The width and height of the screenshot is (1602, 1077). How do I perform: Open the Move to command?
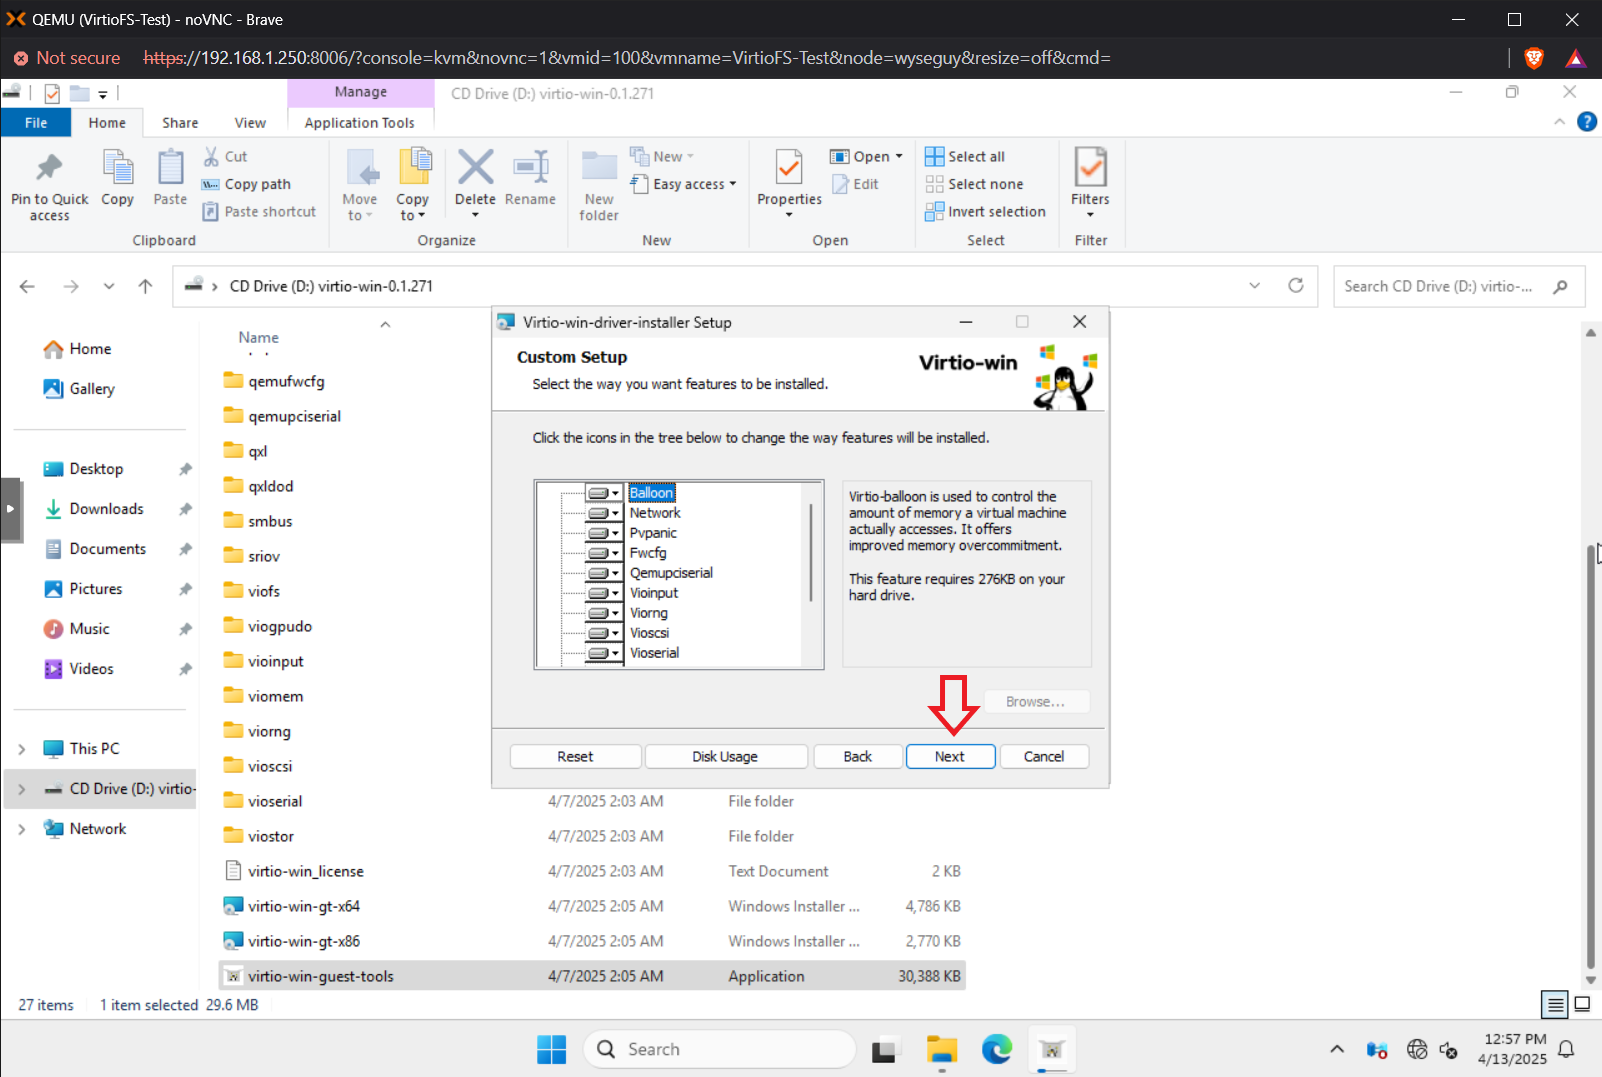pyautogui.click(x=360, y=185)
